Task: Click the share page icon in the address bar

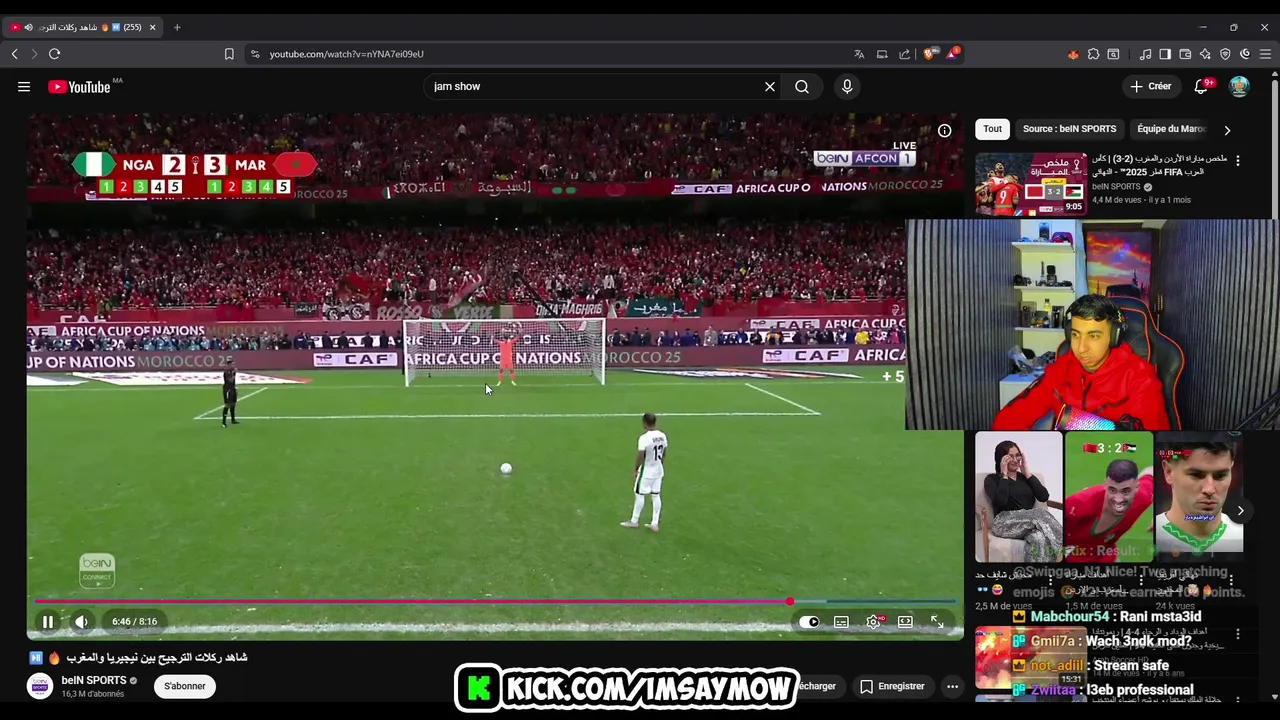Action: [905, 54]
